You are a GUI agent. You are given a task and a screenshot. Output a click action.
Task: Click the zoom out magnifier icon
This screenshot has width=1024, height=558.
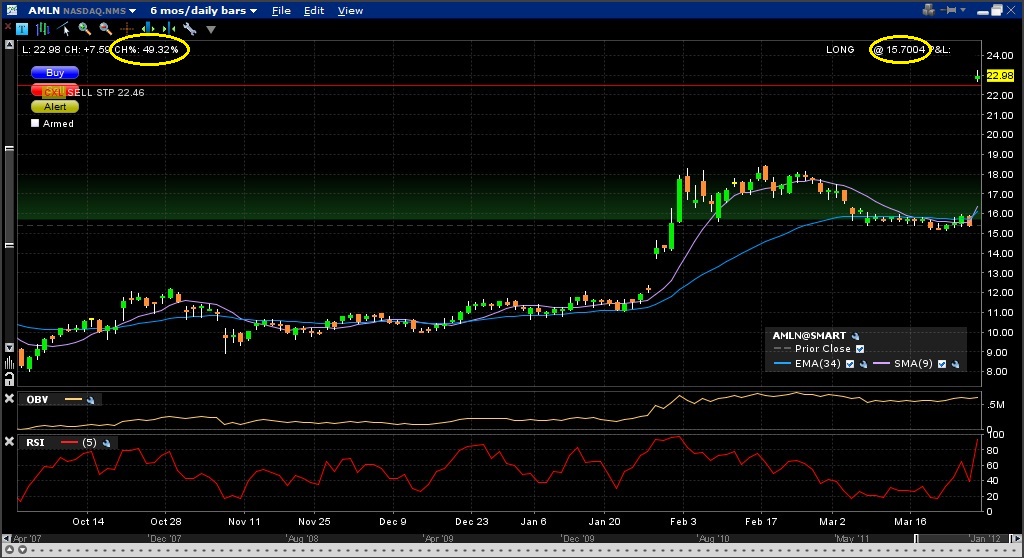coord(105,29)
